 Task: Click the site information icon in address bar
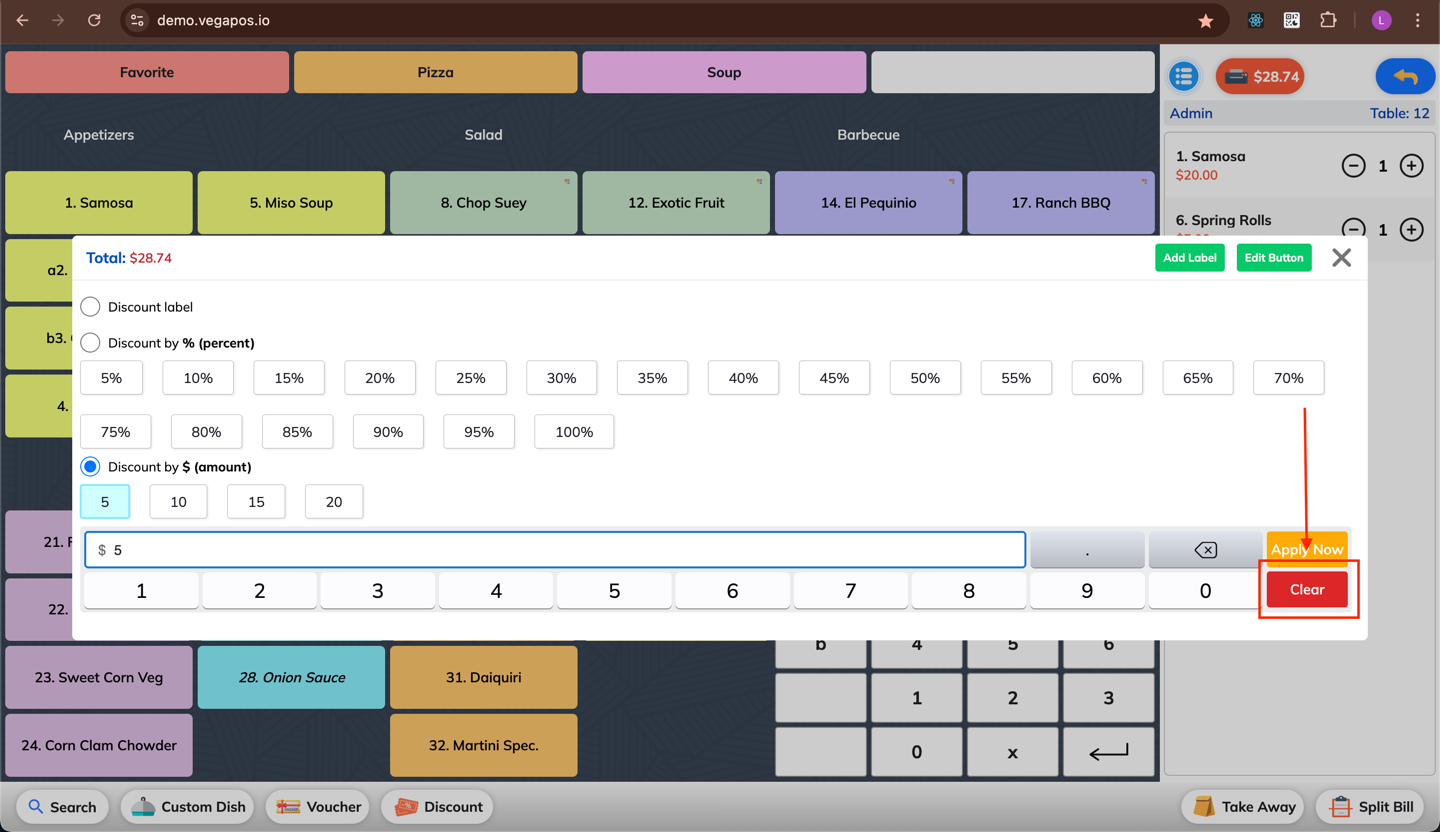pos(138,20)
